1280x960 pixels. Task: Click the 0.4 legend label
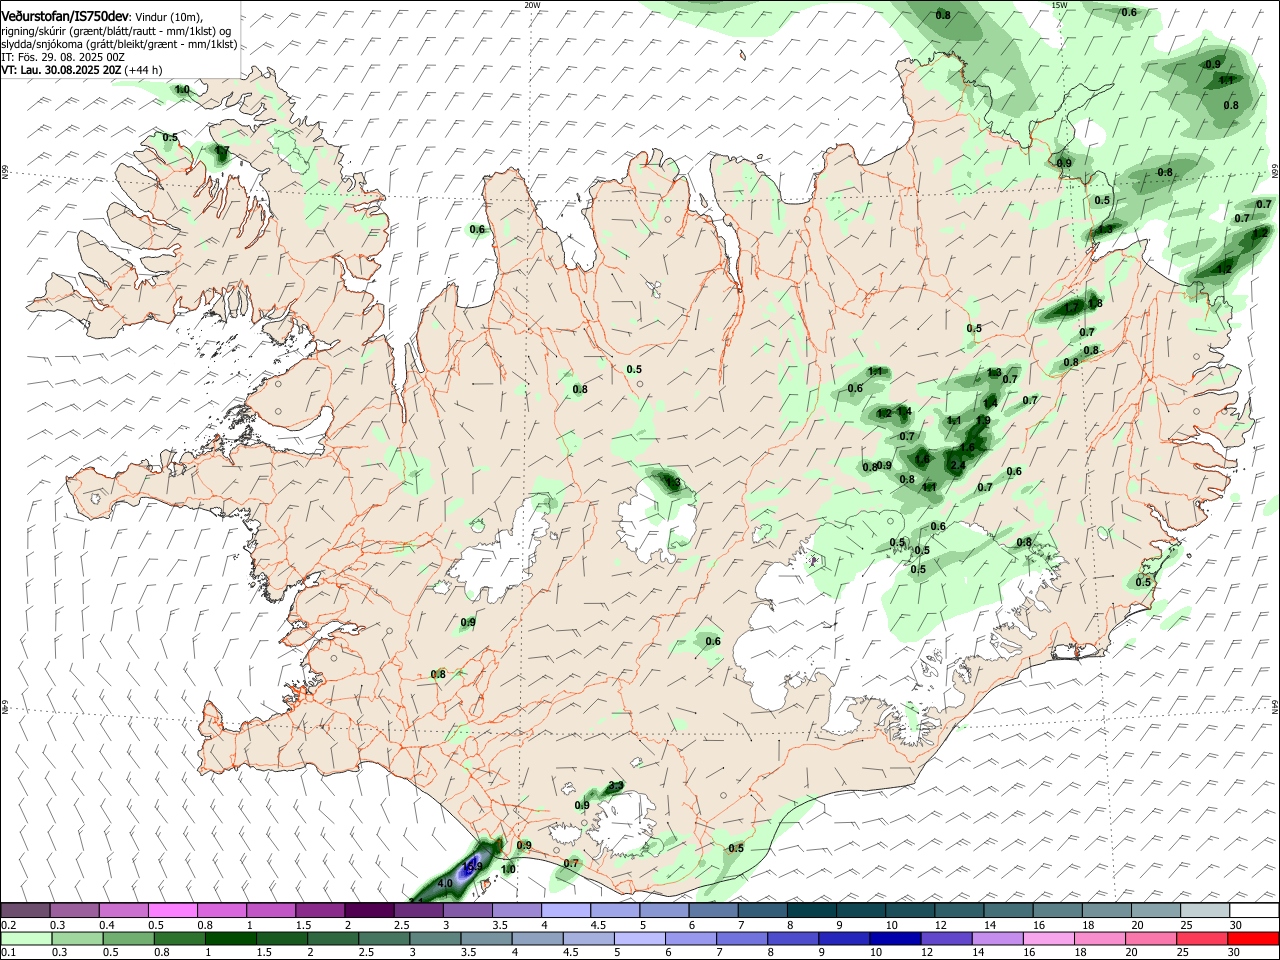pyautogui.click(x=107, y=925)
